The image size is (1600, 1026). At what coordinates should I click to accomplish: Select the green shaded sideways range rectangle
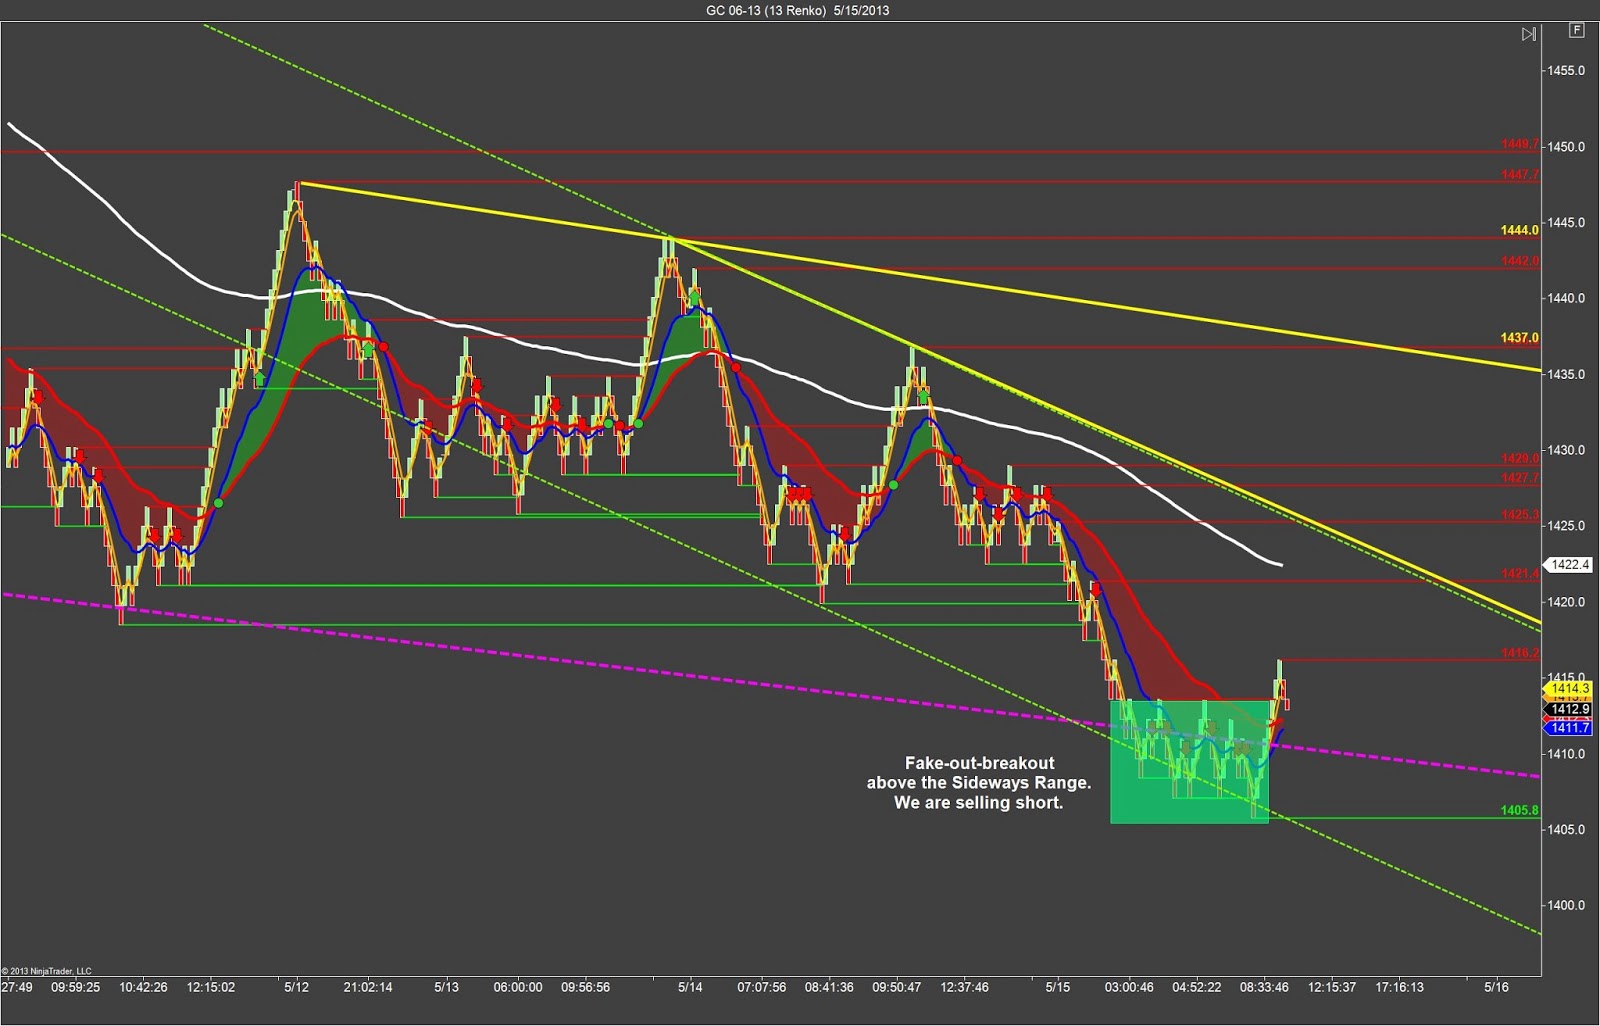[x=1189, y=761]
